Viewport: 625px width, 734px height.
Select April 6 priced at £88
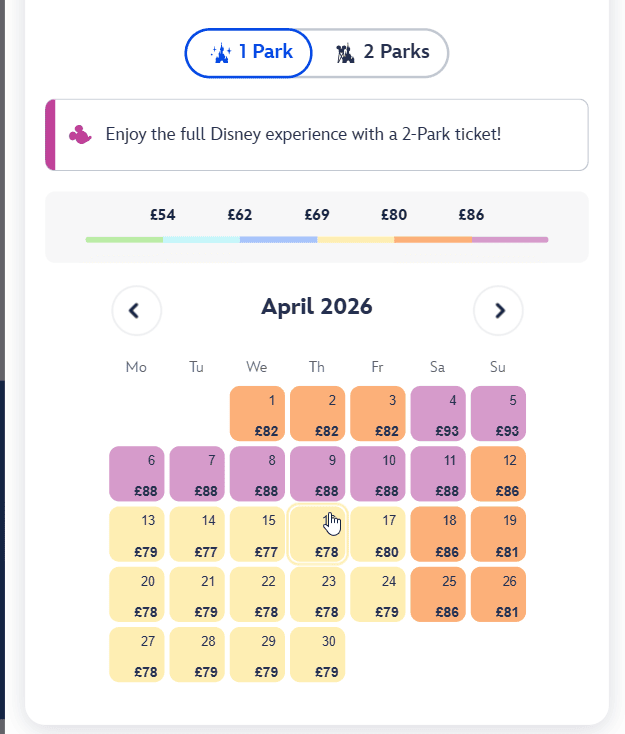[137, 474]
